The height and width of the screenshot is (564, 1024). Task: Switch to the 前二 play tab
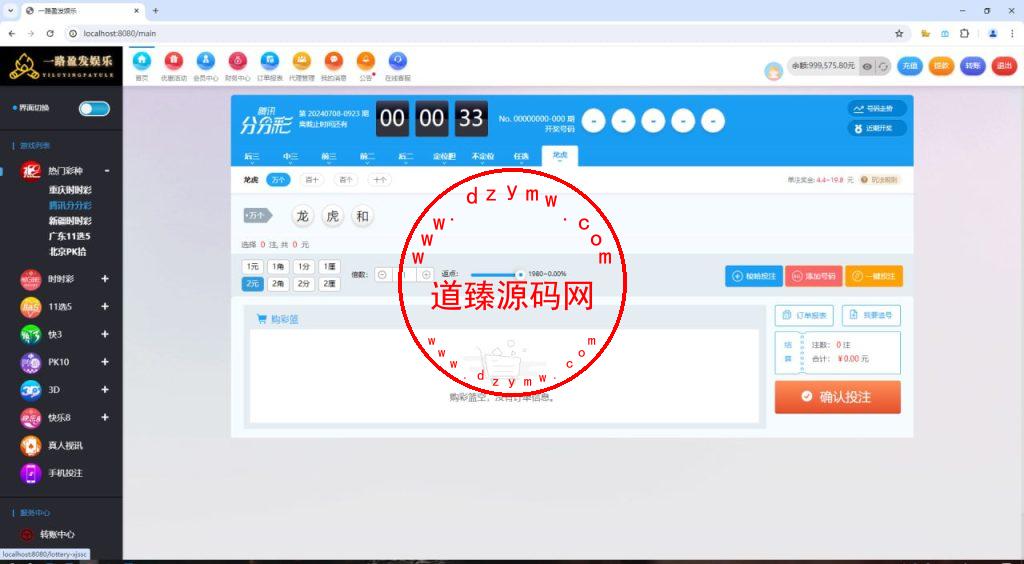tap(367, 157)
